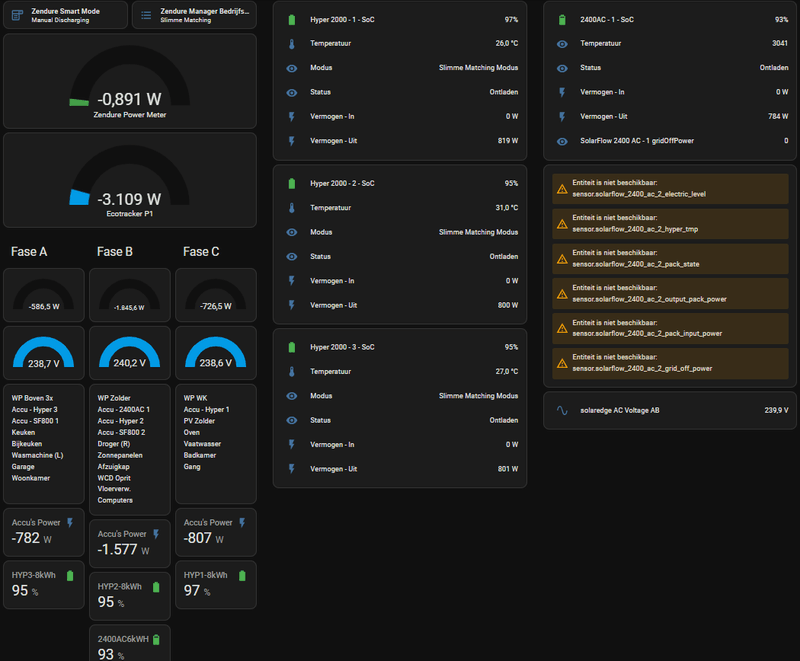Viewport: 800px width, 661px height.
Task: Open Accu's Power -807 W card
Action: [x=216, y=532]
